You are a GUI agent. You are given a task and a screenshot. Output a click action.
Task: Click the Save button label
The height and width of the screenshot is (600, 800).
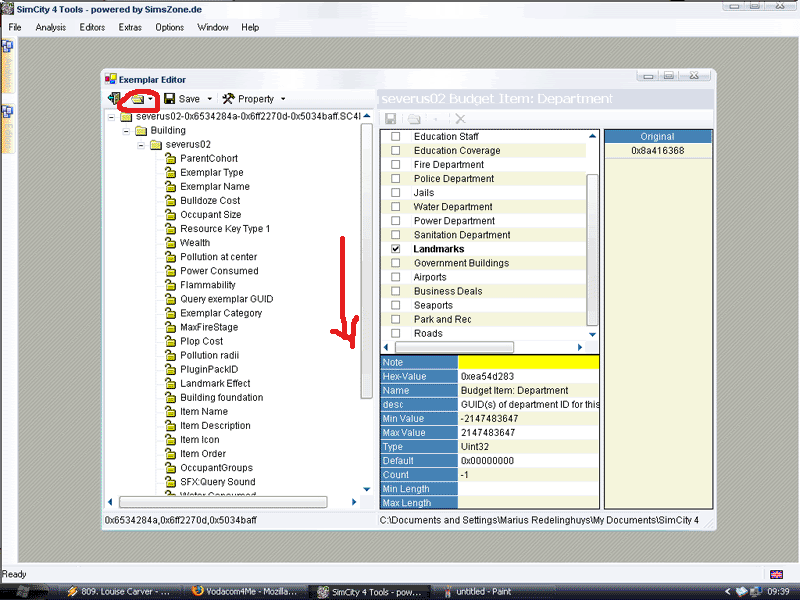pyautogui.click(x=189, y=99)
